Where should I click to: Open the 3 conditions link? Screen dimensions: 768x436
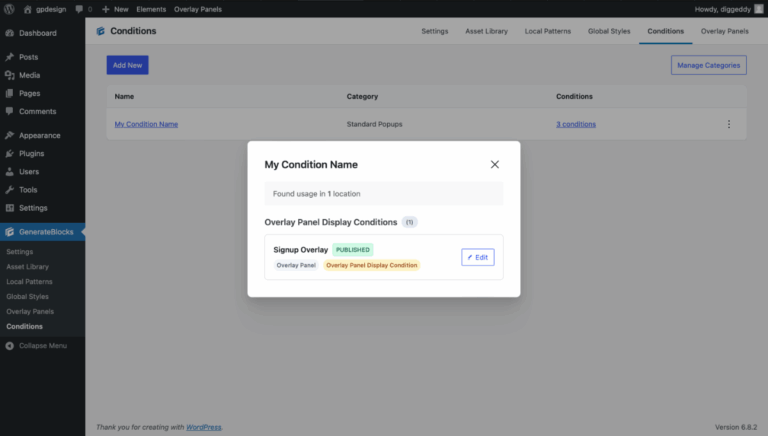coord(576,124)
